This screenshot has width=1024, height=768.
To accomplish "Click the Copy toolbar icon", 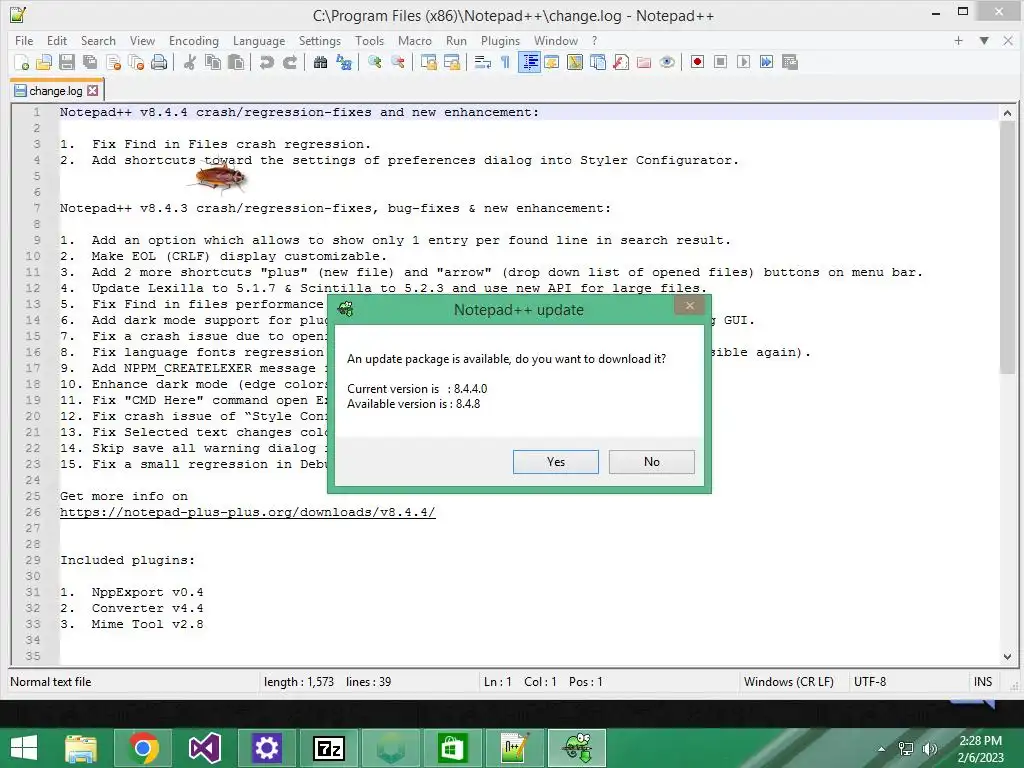I will 213,62.
